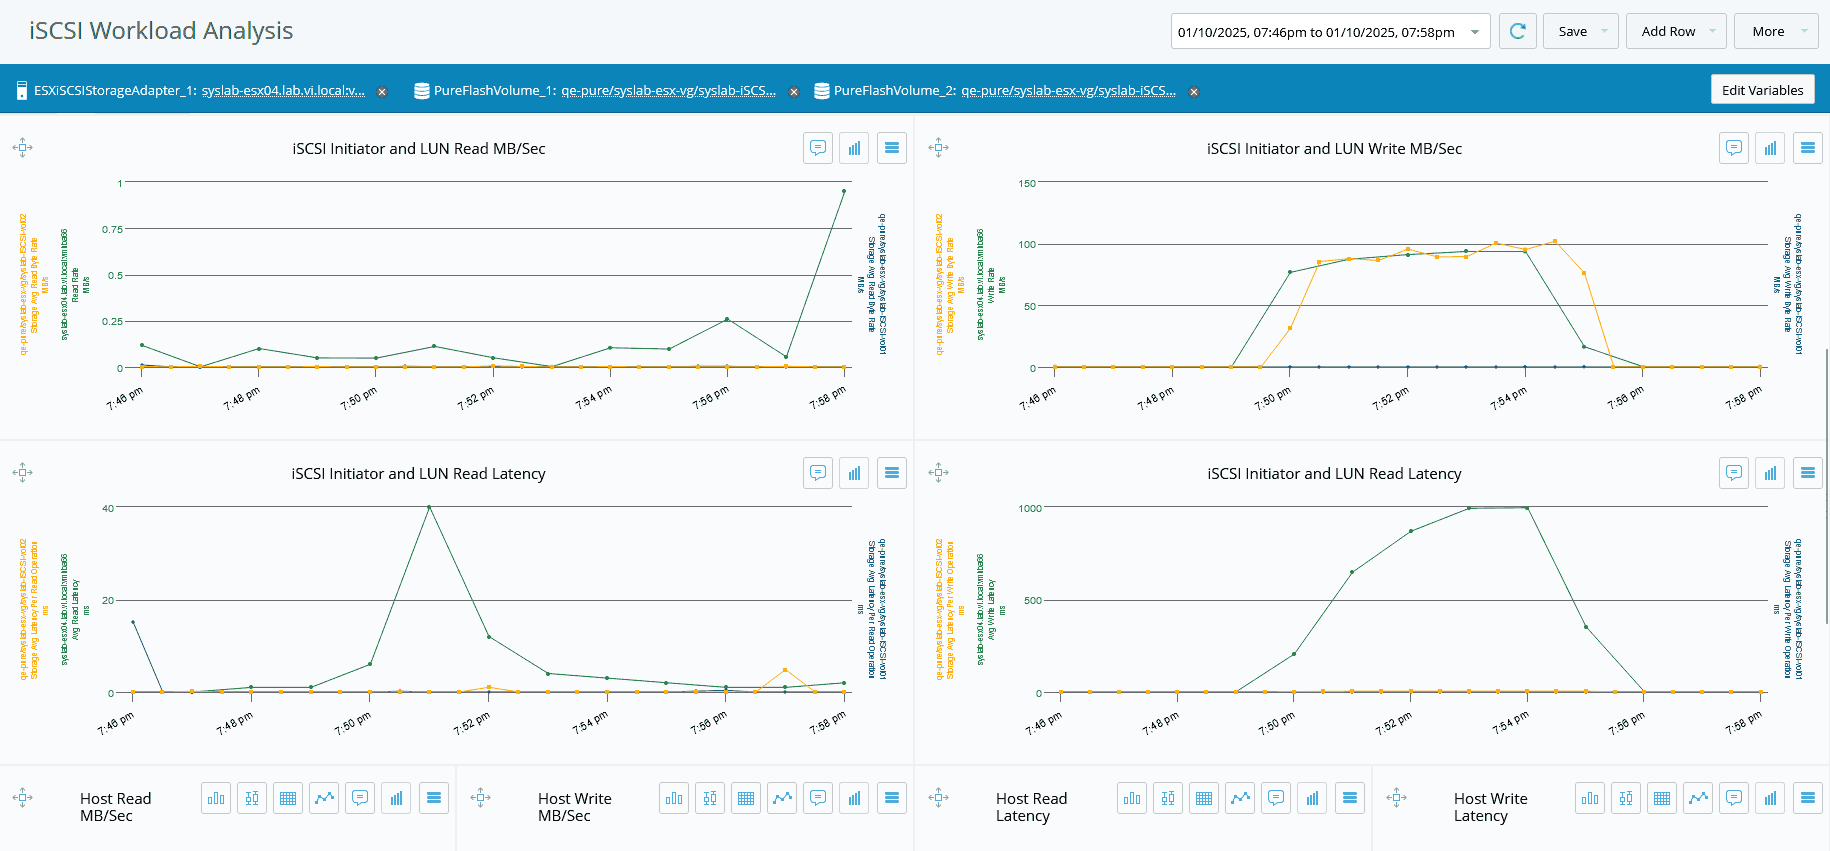Open hamburger menu on the Write MB/Sec panel
Viewport: 1830px width, 851px height.
(1808, 148)
